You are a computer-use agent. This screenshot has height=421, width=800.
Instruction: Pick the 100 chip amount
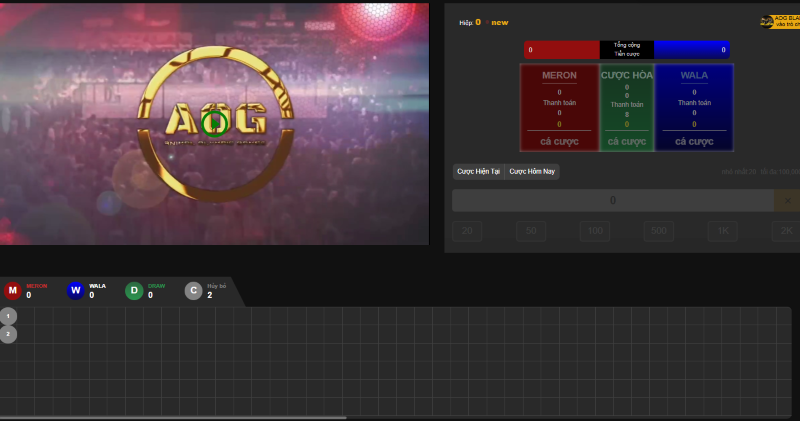(595, 232)
